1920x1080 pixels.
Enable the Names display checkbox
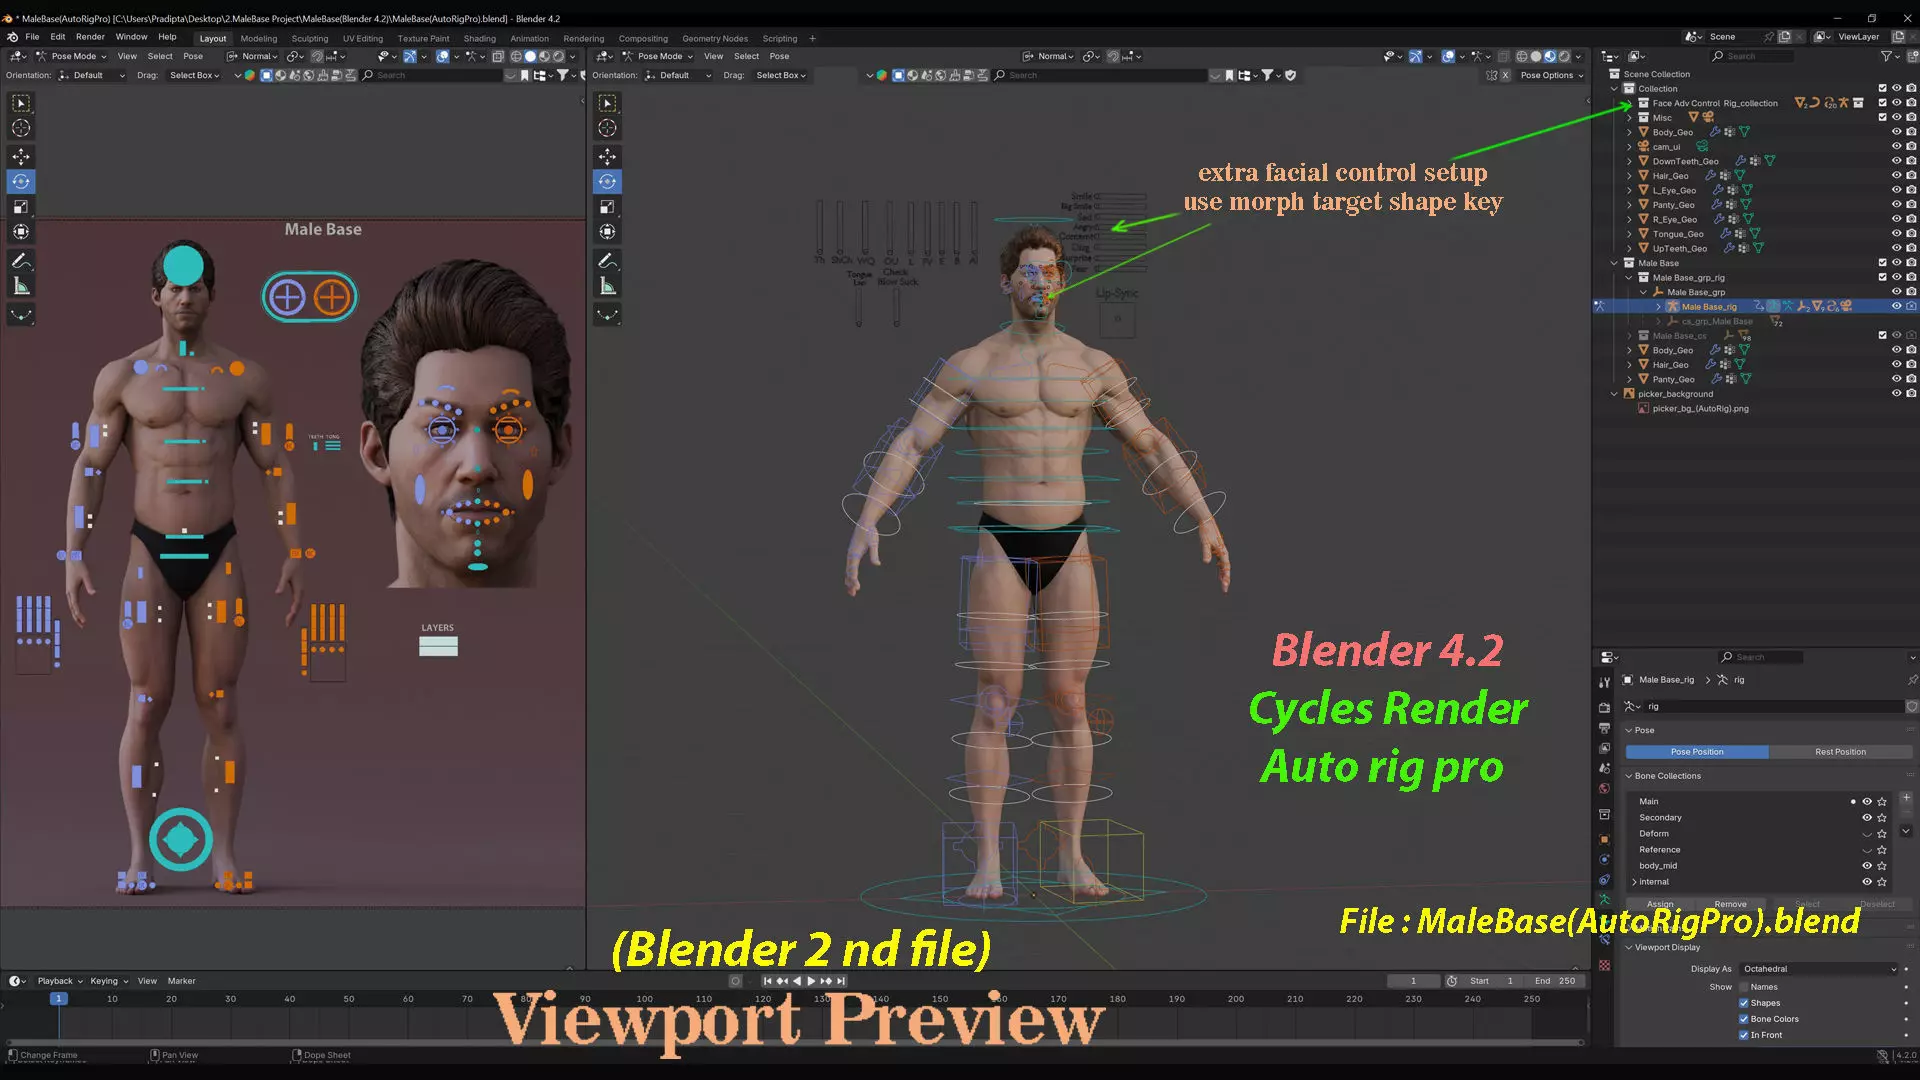click(1744, 987)
